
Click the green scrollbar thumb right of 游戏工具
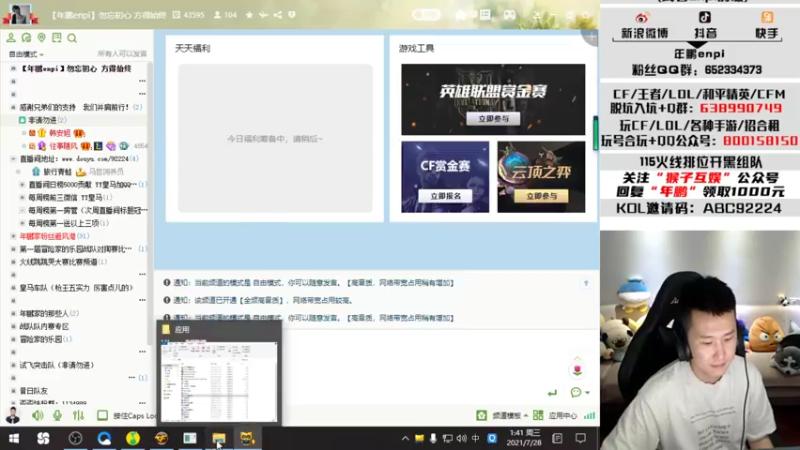[x=595, y=133]
